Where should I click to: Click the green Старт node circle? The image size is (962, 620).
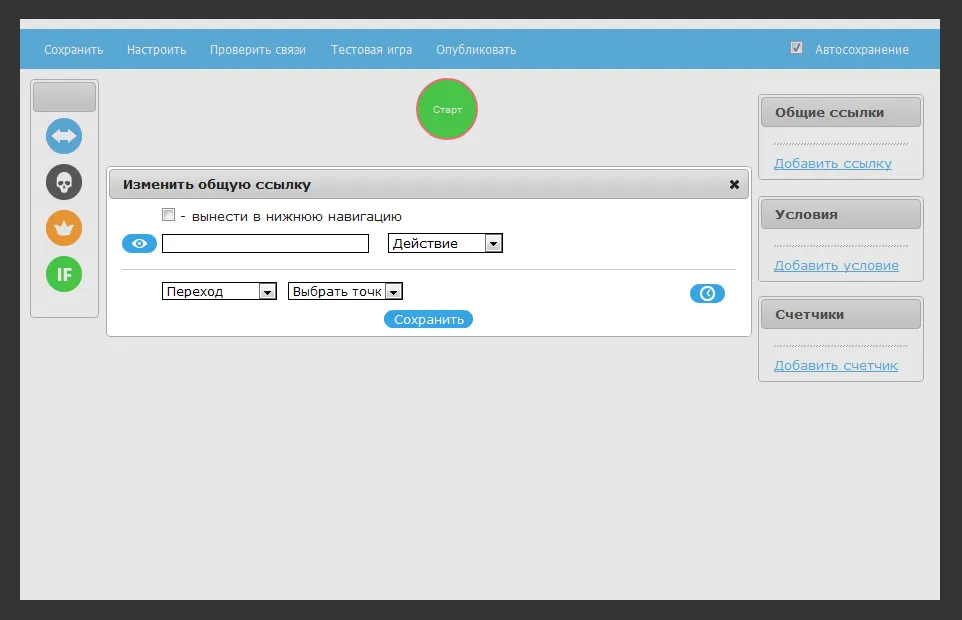(447, 109)
